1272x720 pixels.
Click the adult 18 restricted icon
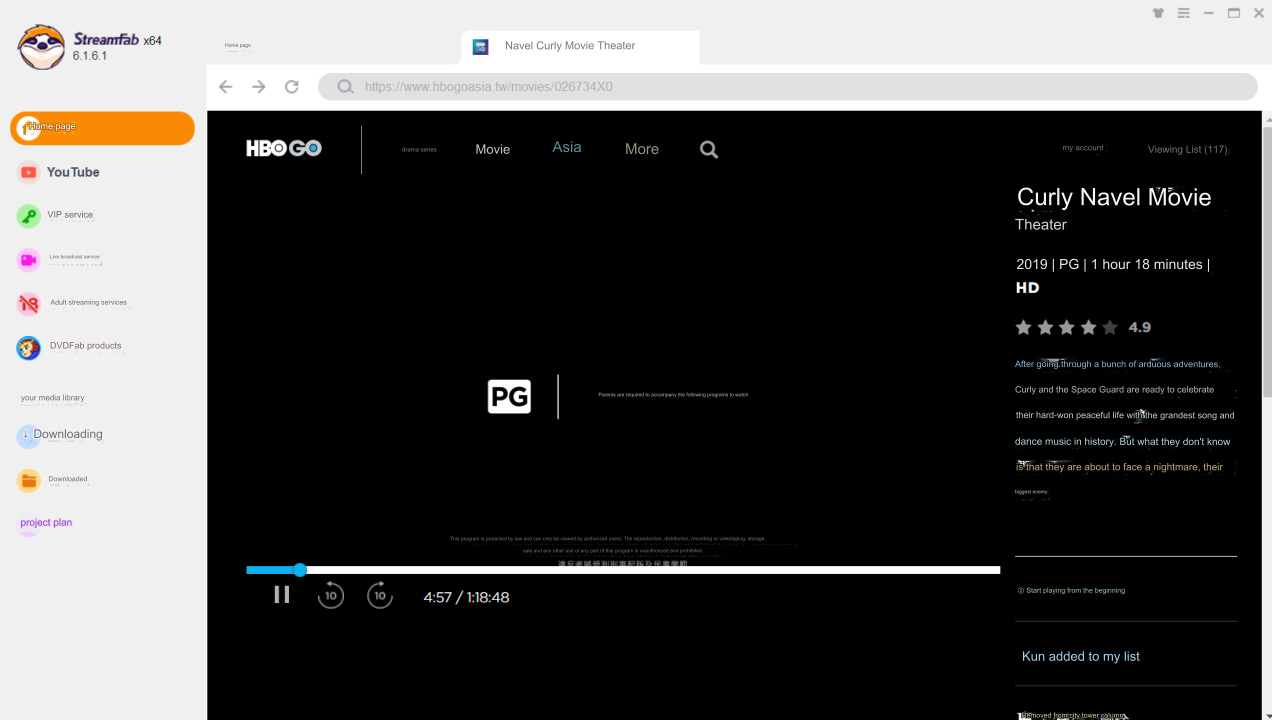pyautogui.click(x=29, y=304)
